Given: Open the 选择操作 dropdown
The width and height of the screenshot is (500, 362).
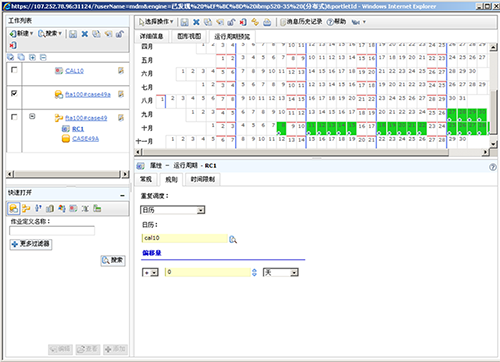Looking at the screenshot, I should [x=156, y=22].
